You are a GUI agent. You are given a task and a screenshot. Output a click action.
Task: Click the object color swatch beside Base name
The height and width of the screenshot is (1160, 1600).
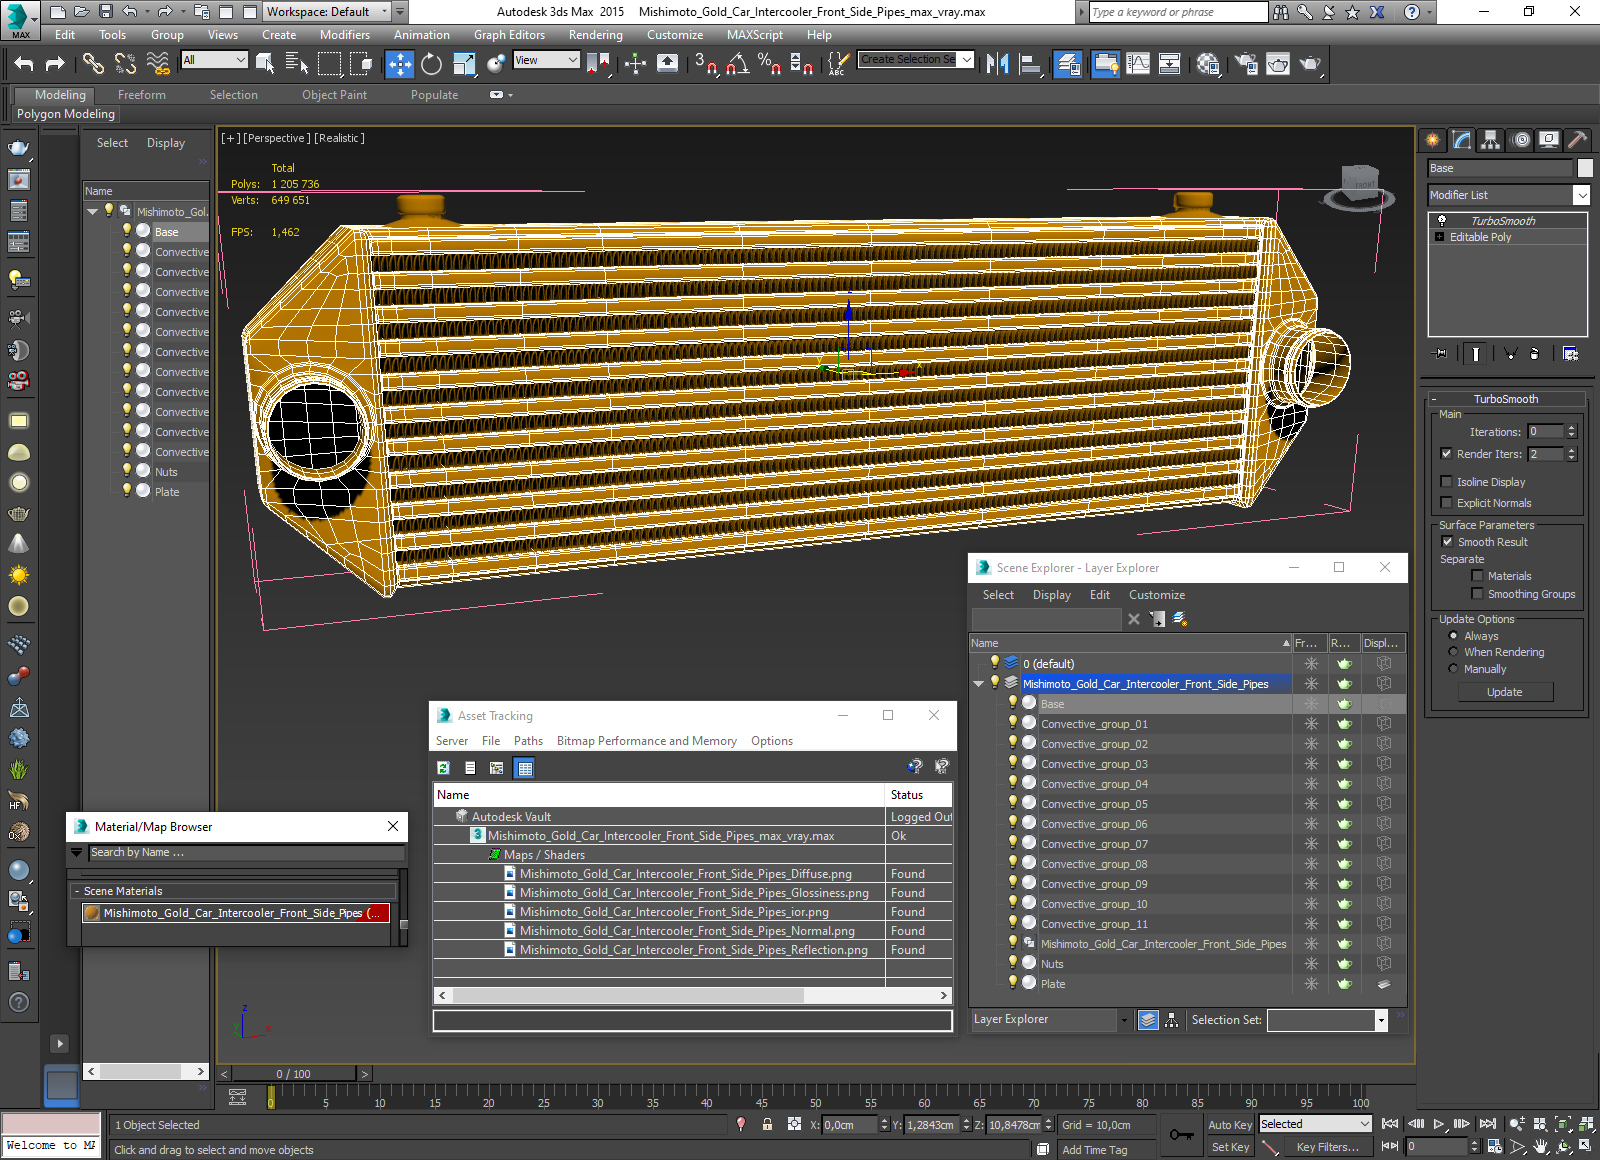pyautogui.click(x=1584, y=168)
